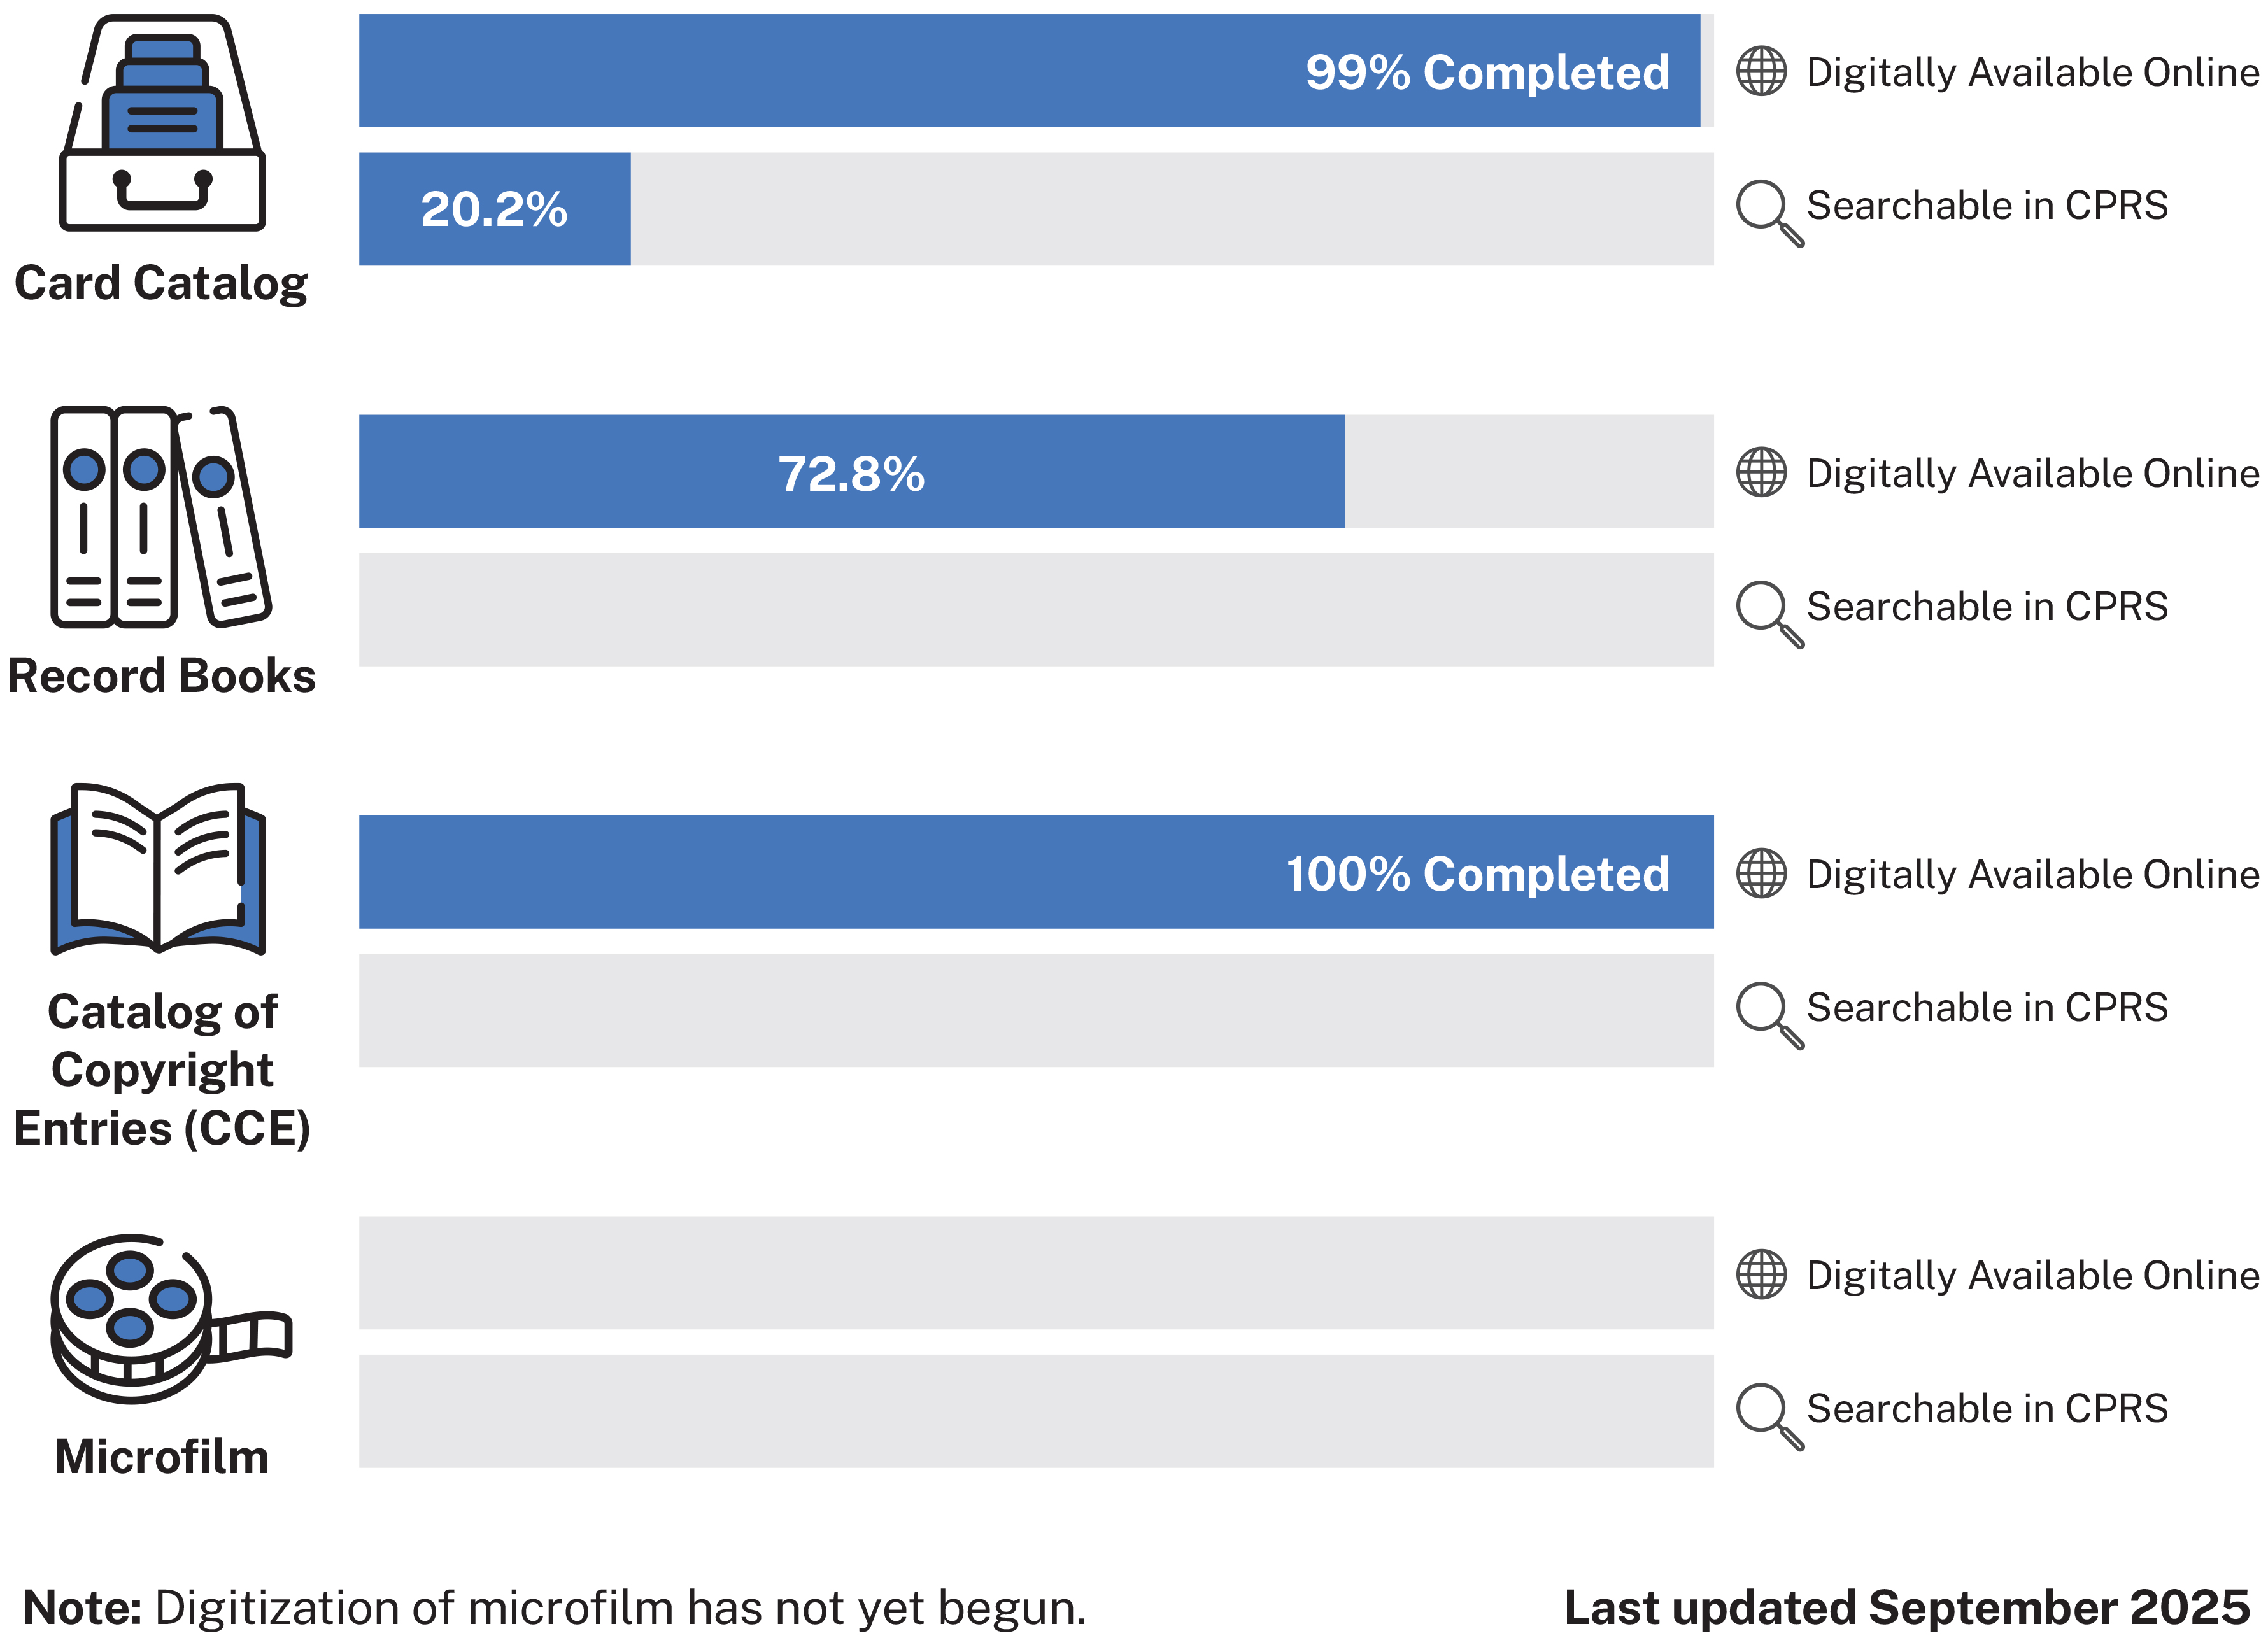Click the globe icon in Card Catalog row
Viewport: 2268px width, 1645px height.
click(x=1760, y=71)
